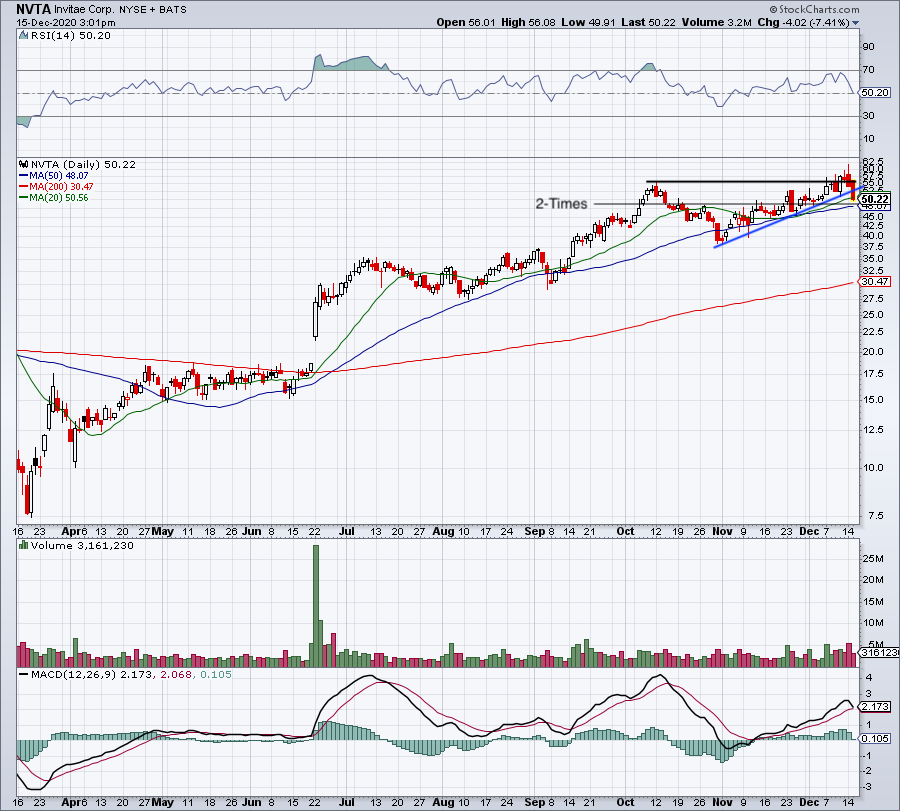Click the 10M level on volume axis
This screenshot has width=900, height=811.
(872, 623)
